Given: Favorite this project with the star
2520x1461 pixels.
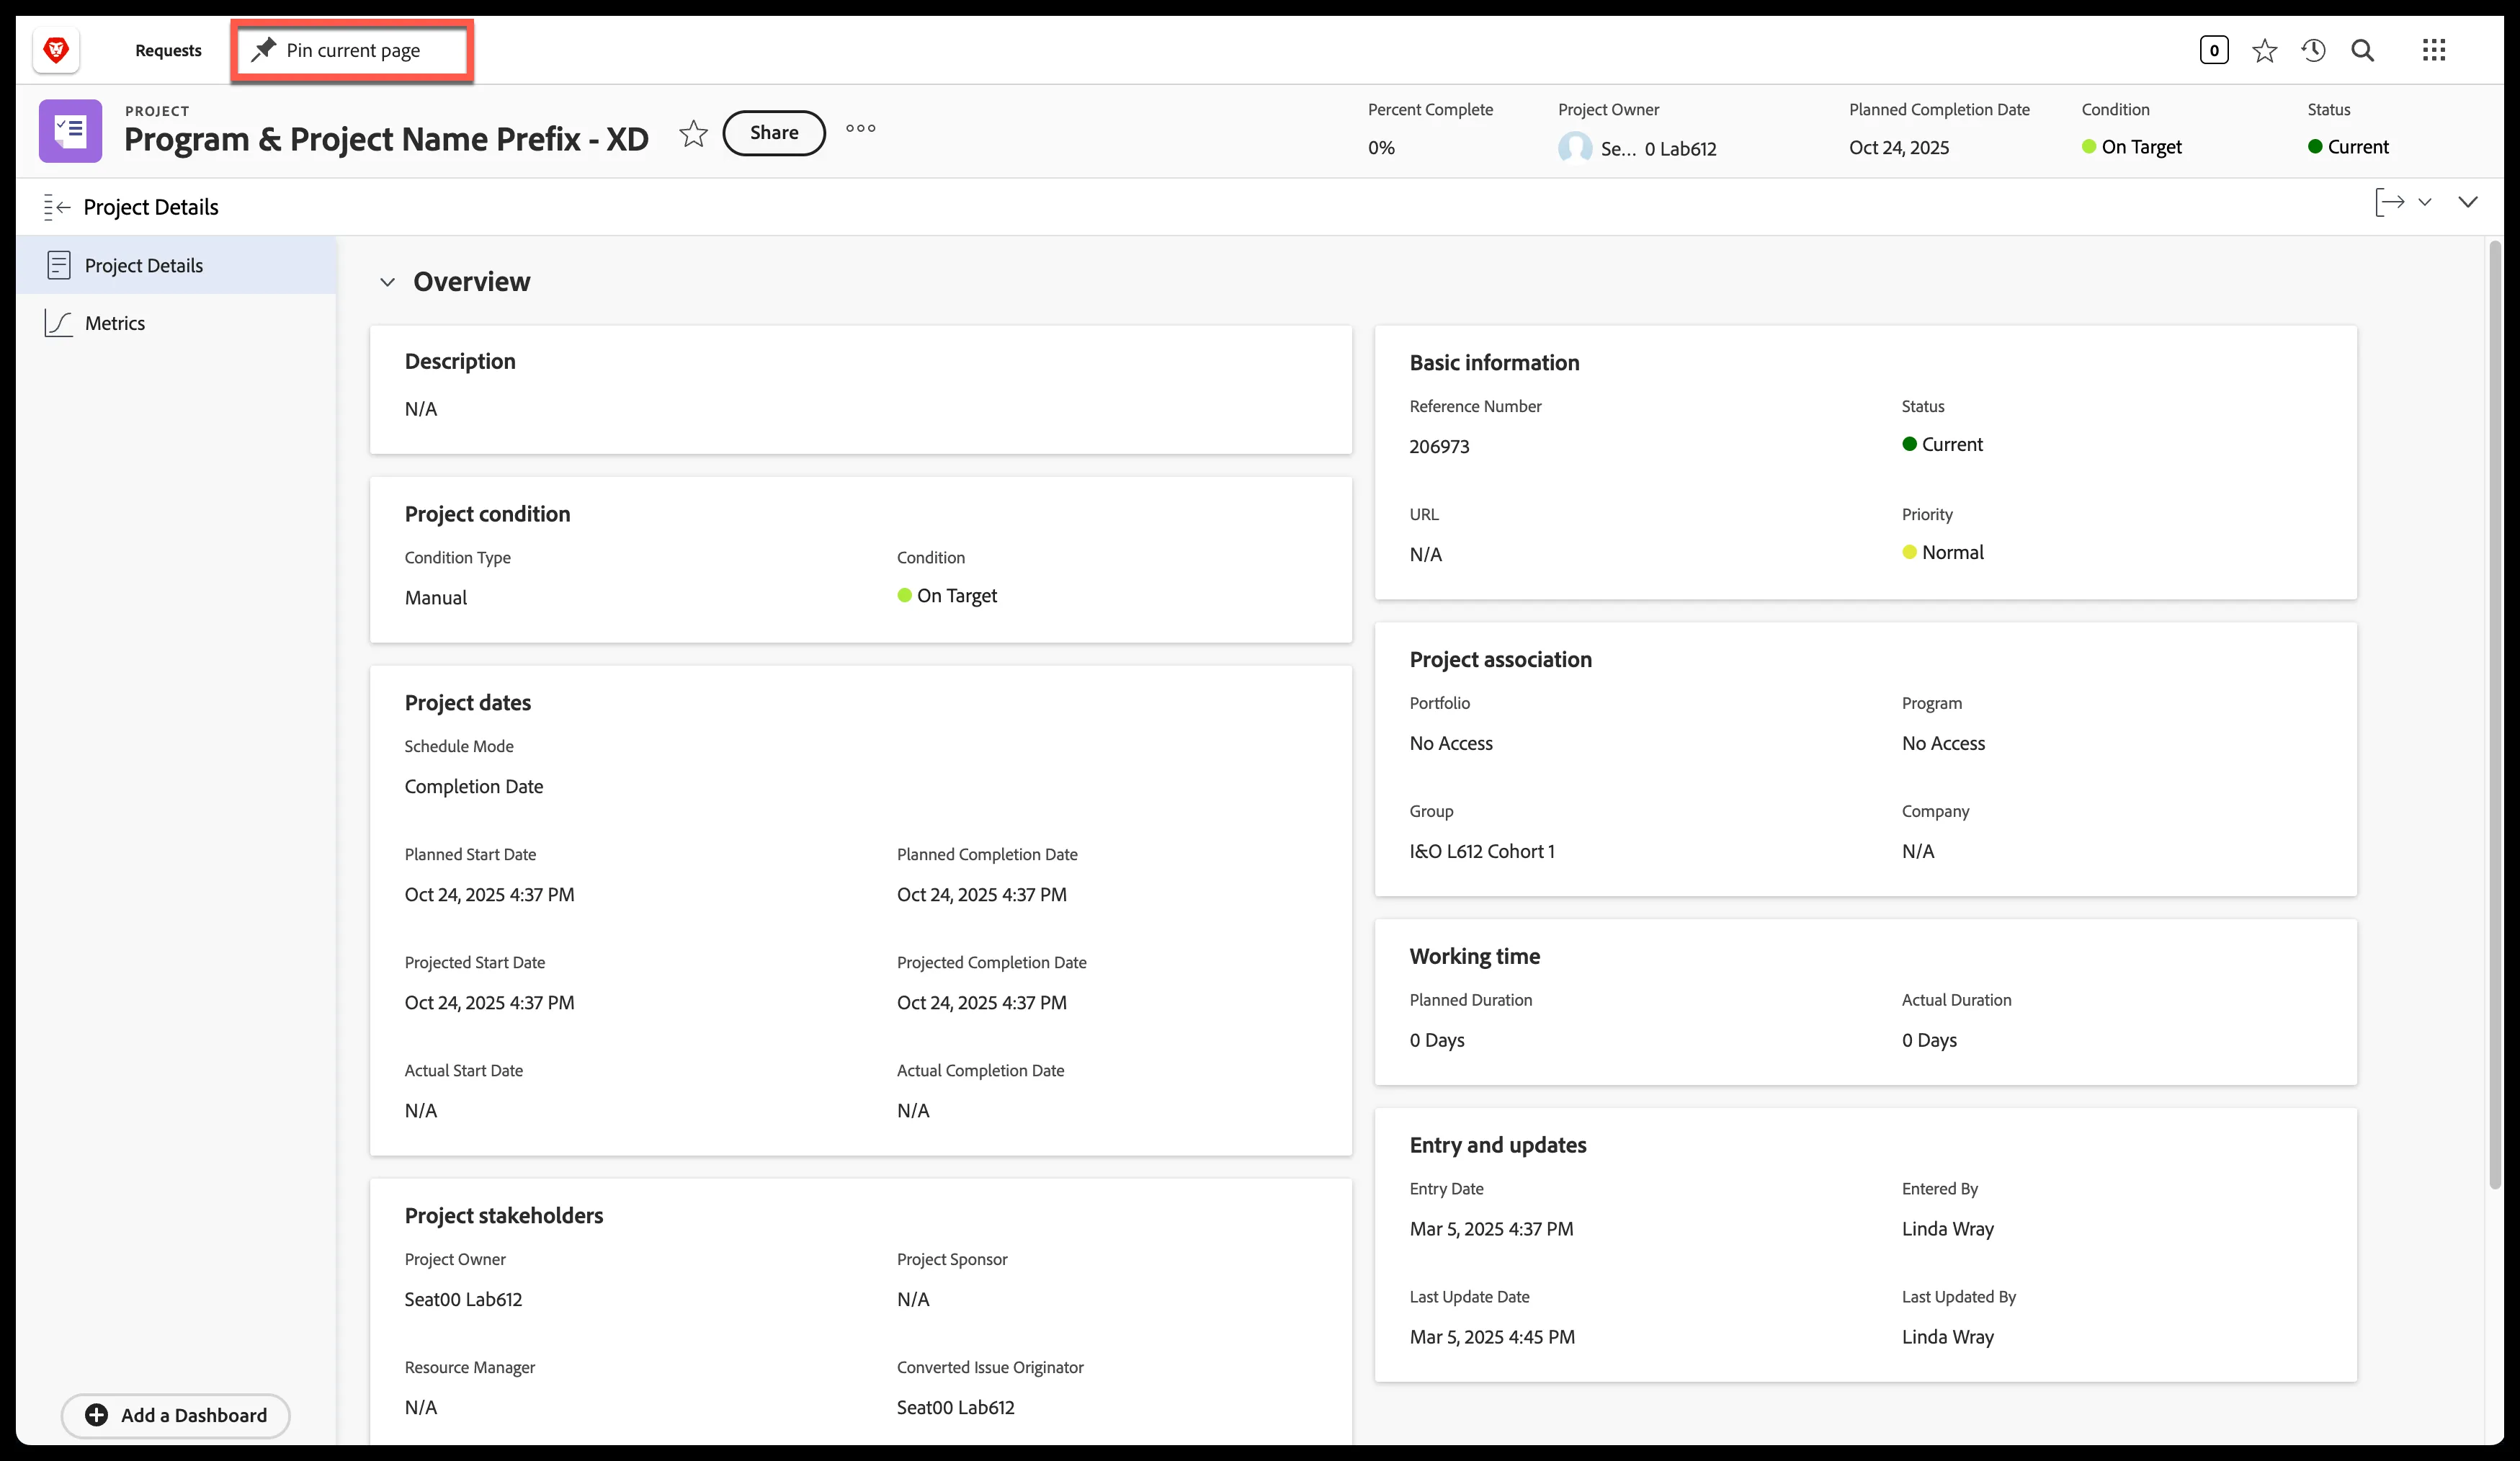Looking at the screenshot, I should pos(693,133).
